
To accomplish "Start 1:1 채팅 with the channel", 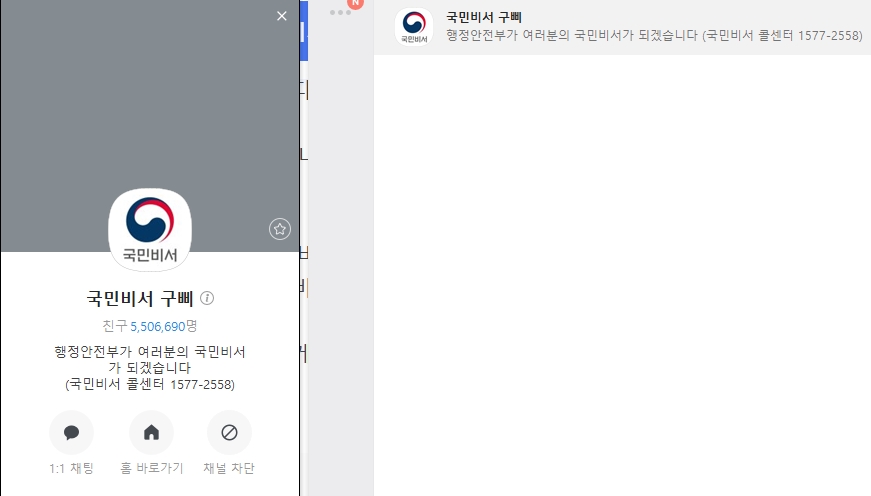I will tap(72, 433).
